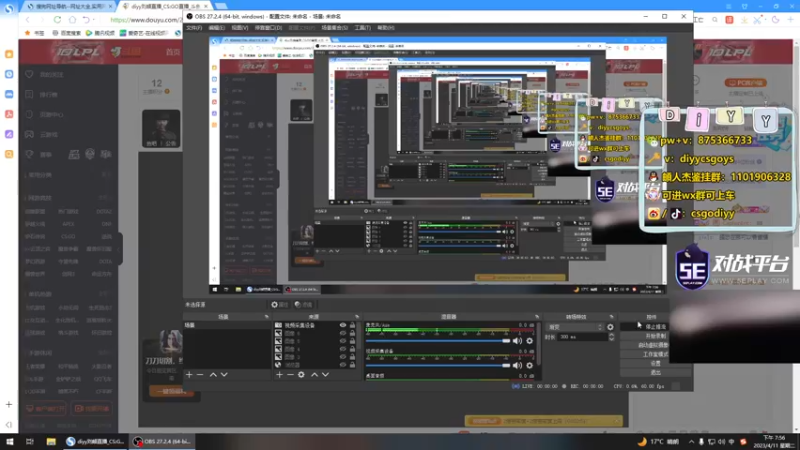Image resolution: width=800 pixels, height=450 pixels.
Task: Adjust 视频采集设备 volume slider
Action: 438,365
